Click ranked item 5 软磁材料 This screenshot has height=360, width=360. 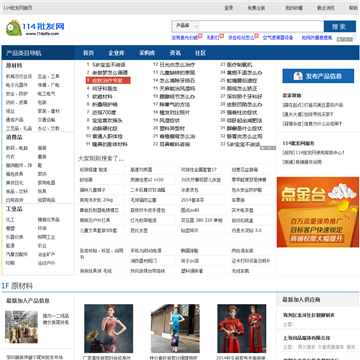click(102, 96)
